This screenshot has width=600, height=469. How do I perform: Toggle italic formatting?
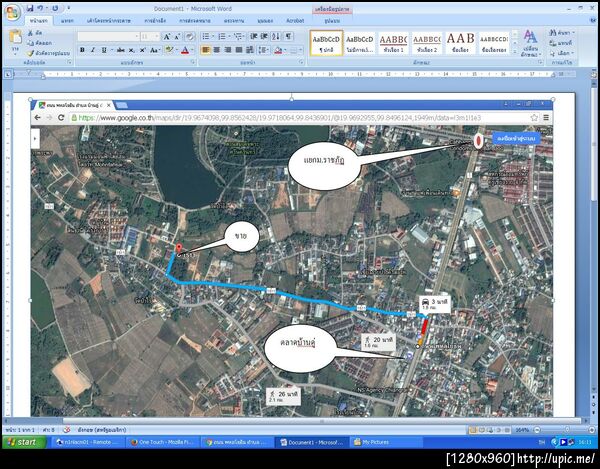[x=93, y=50]
